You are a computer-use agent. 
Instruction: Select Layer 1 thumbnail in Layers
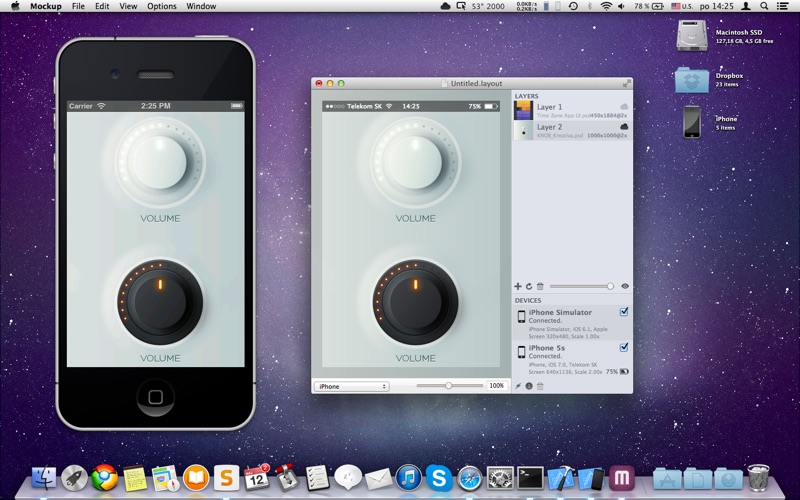click(523, 110)
